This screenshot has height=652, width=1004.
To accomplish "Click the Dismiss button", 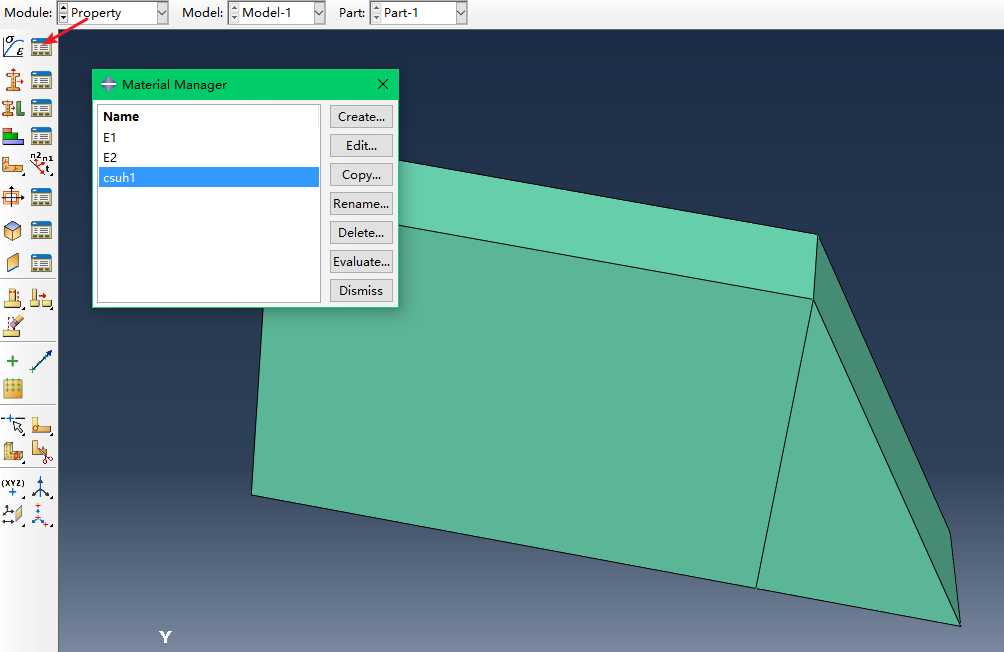I will click(361, 290).
